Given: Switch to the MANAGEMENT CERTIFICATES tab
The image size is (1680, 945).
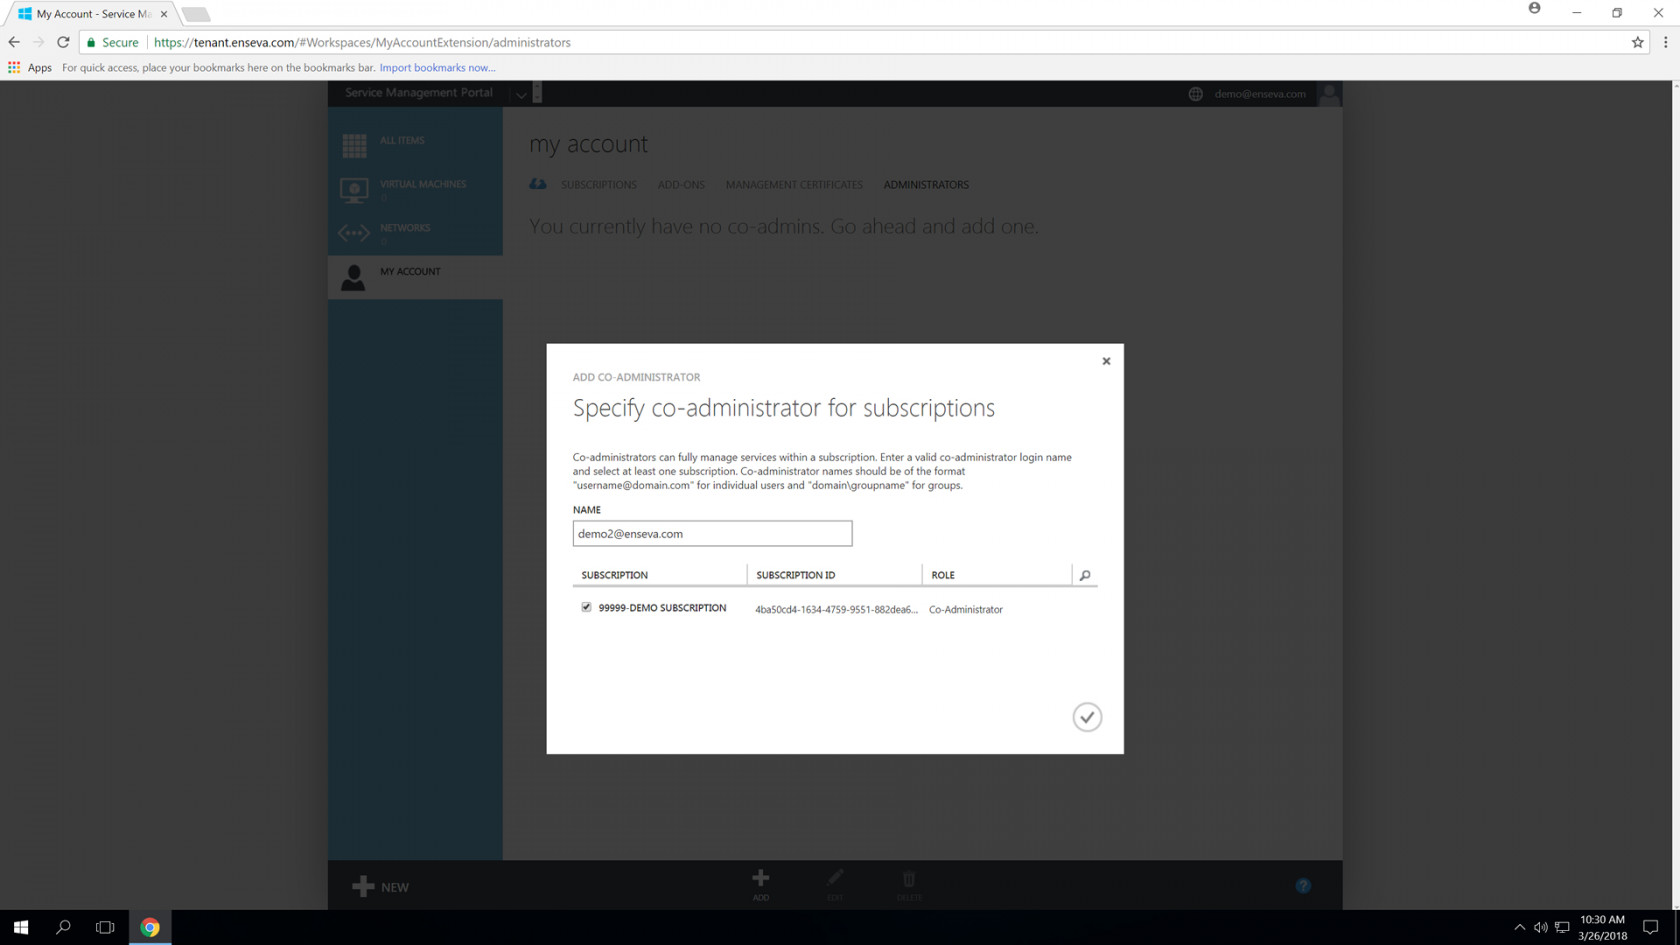Looking at the screenshot, I should pyautogui.click(x=794, y=185).
